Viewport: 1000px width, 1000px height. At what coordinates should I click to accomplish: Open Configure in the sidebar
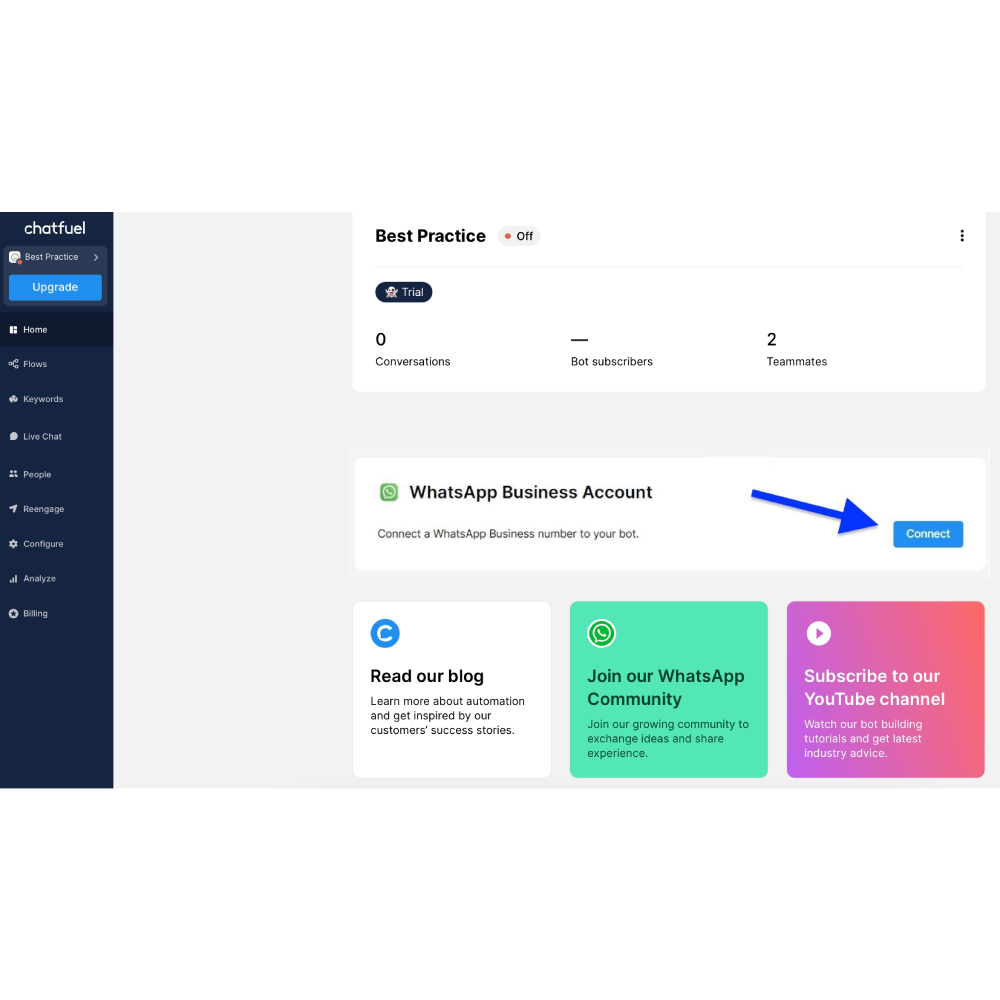click(x=57, y=543)
